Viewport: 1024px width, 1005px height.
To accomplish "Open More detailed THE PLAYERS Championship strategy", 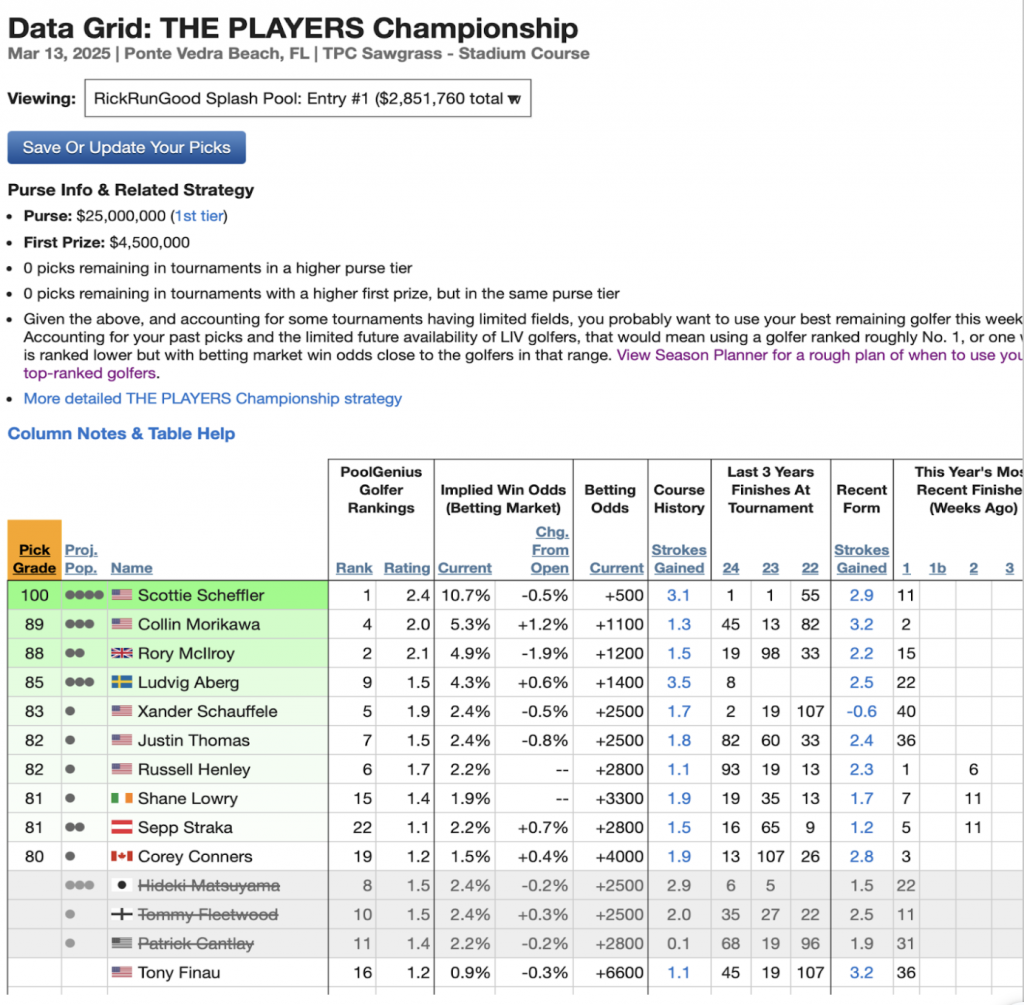I will point(213,398).
